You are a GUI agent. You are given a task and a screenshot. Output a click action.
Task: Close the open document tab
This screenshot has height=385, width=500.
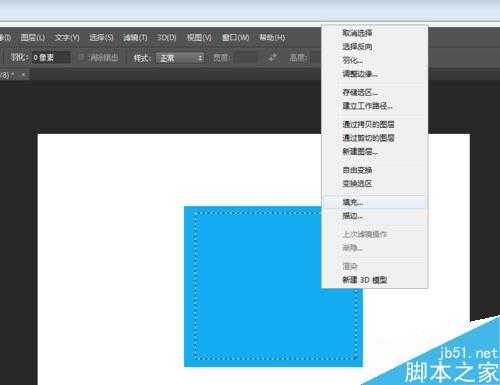(x=24, y=75)
